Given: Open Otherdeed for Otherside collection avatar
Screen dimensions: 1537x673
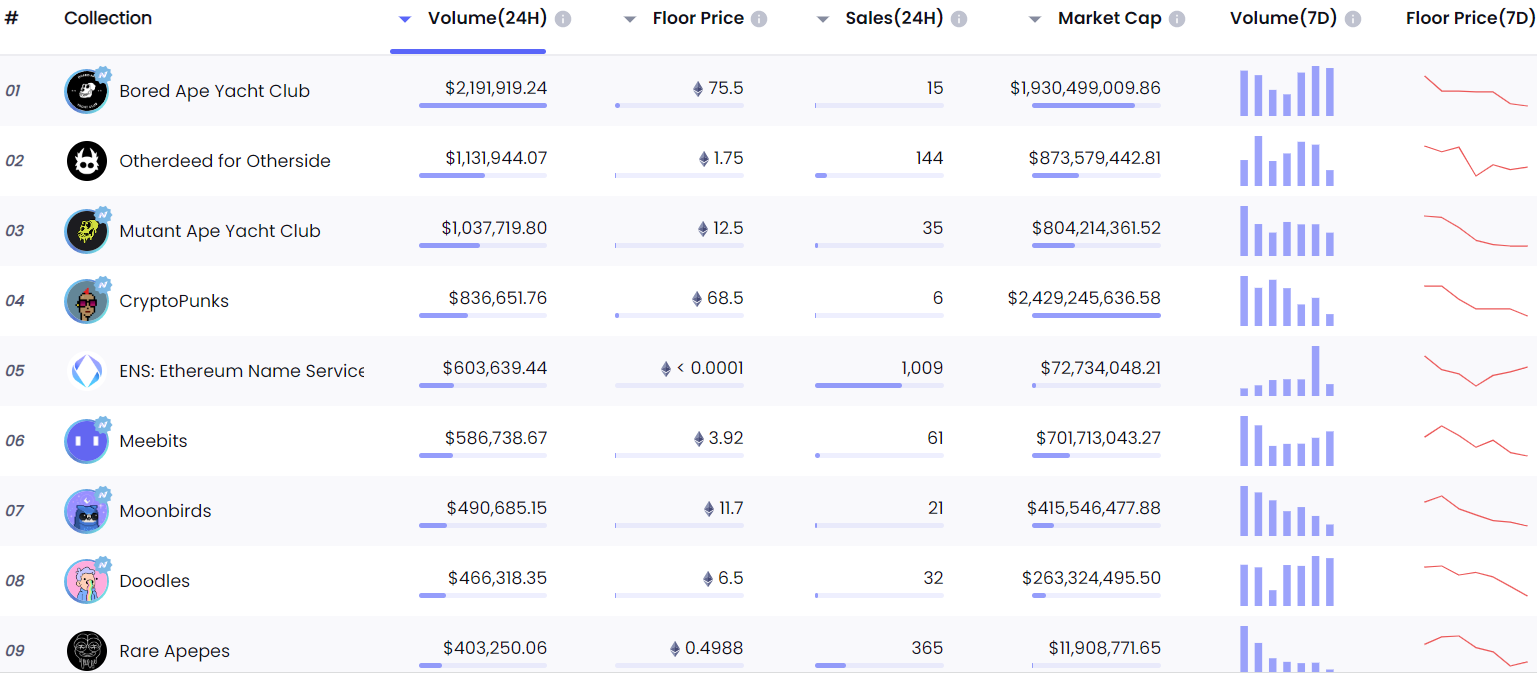Looking at the screenshot, I should [87, 161].
